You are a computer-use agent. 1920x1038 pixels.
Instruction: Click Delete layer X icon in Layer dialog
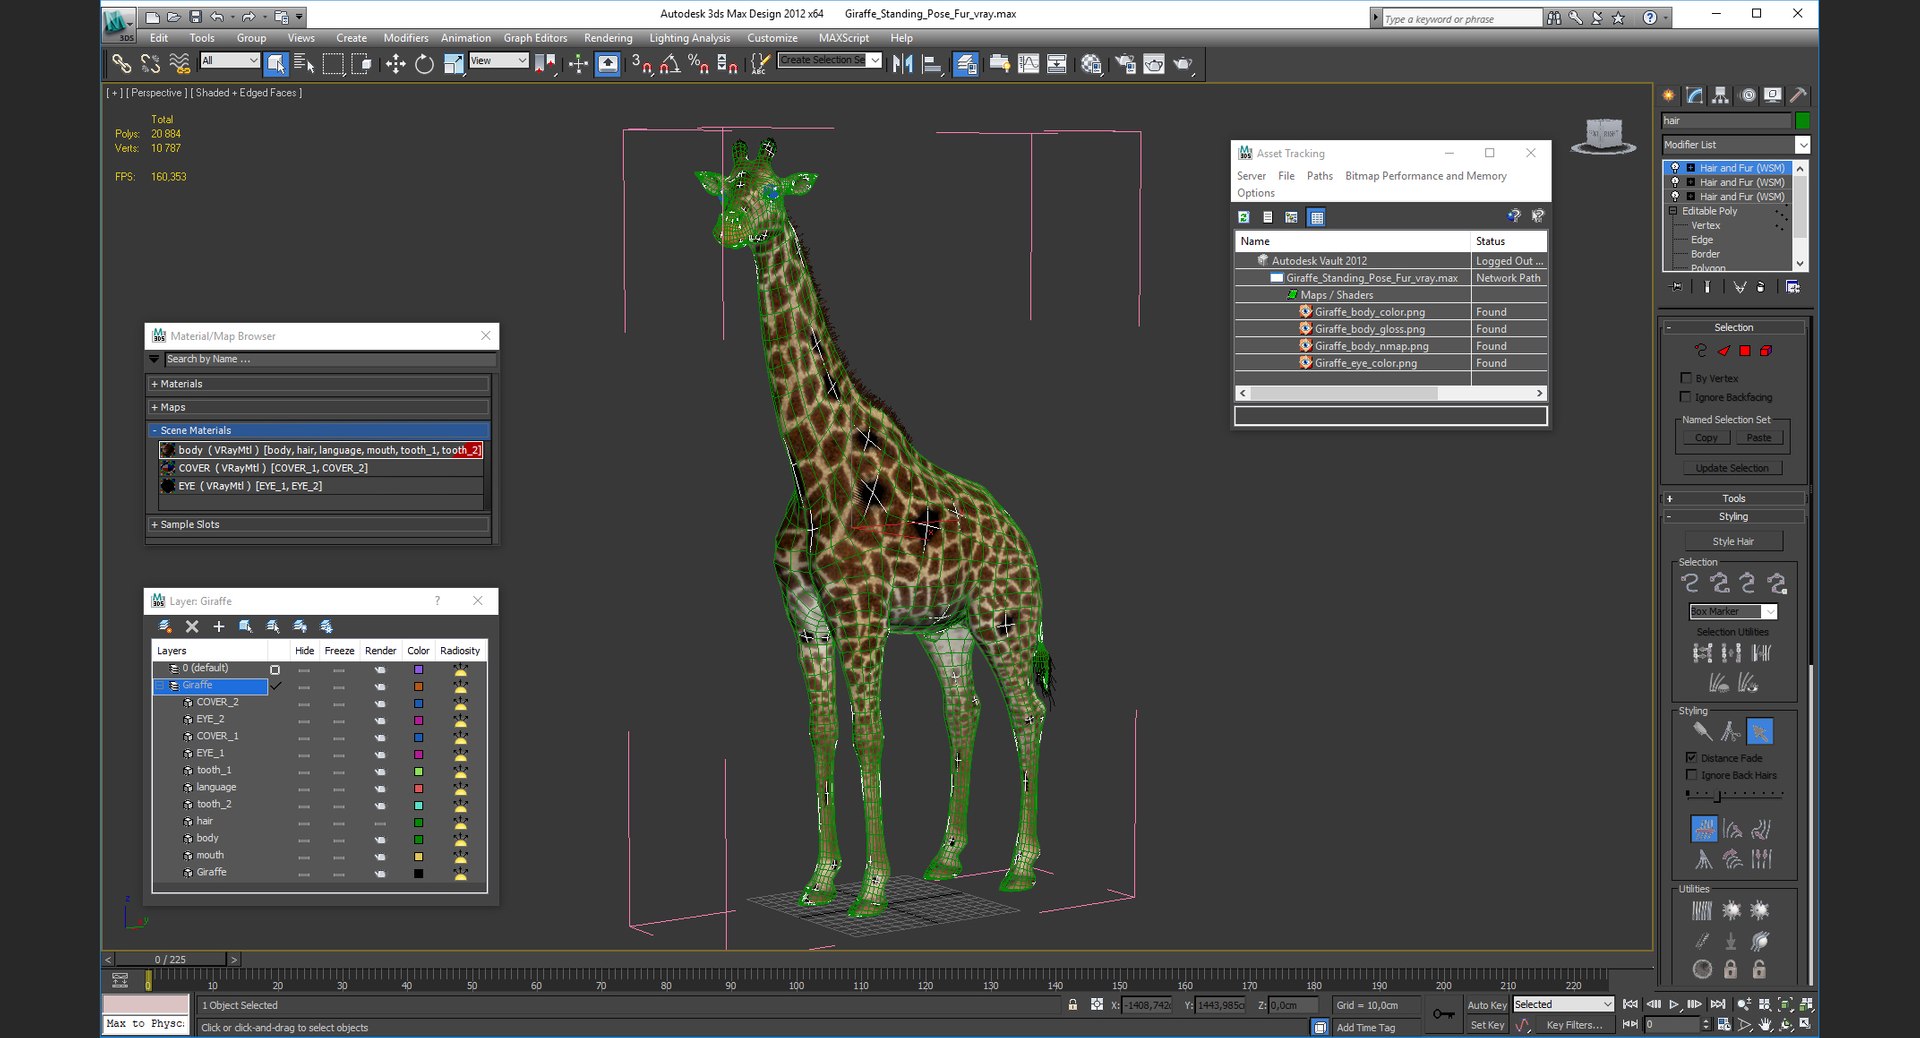(192, 627)
